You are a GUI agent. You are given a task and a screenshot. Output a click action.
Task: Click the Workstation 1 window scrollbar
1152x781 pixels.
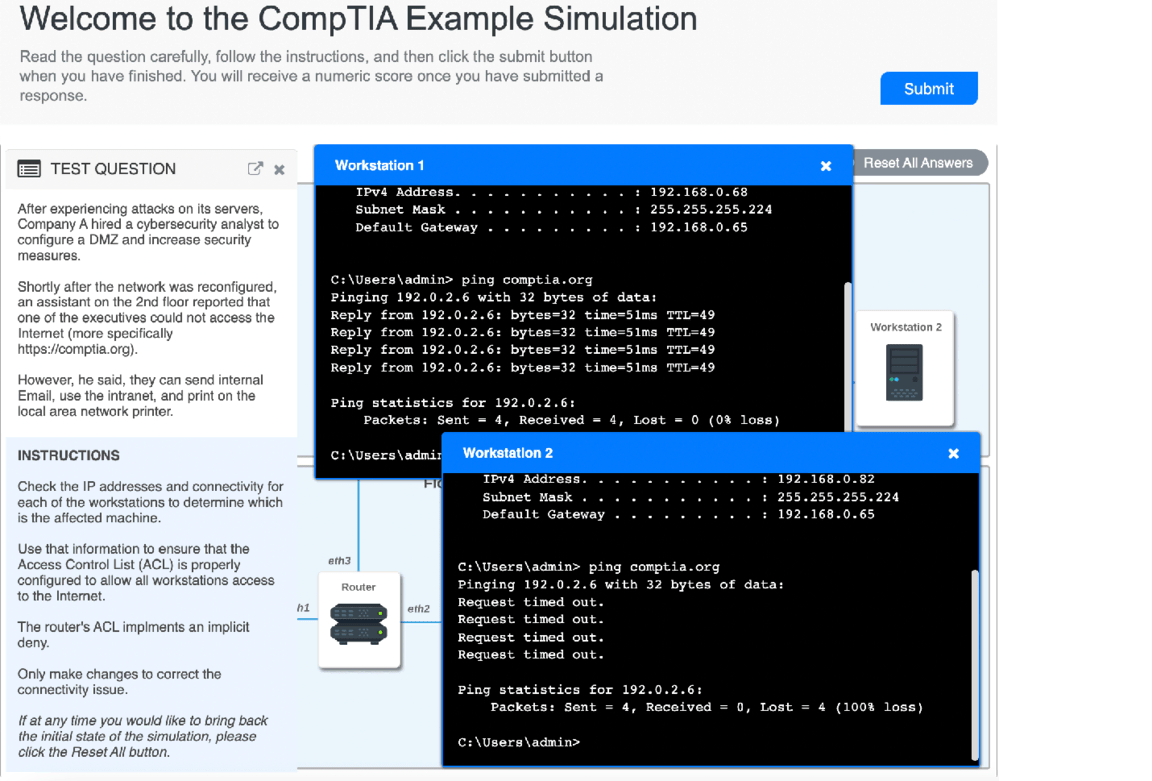coord(848,356)
